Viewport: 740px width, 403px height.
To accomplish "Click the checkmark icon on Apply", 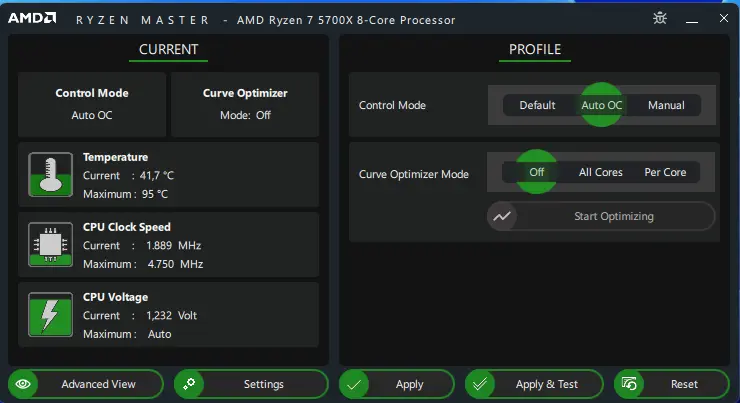I will point(354,385).
